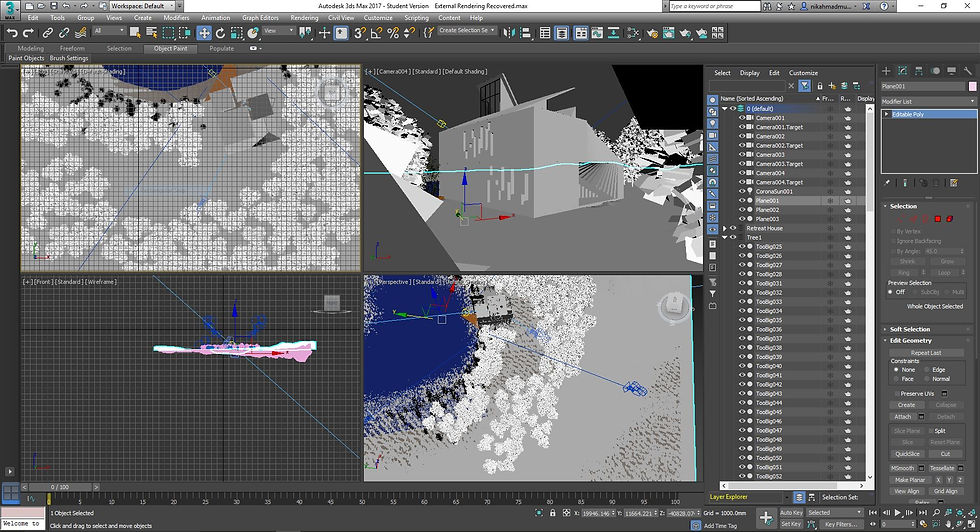Switch to Freeform ribbon tab

coord(72,48)
